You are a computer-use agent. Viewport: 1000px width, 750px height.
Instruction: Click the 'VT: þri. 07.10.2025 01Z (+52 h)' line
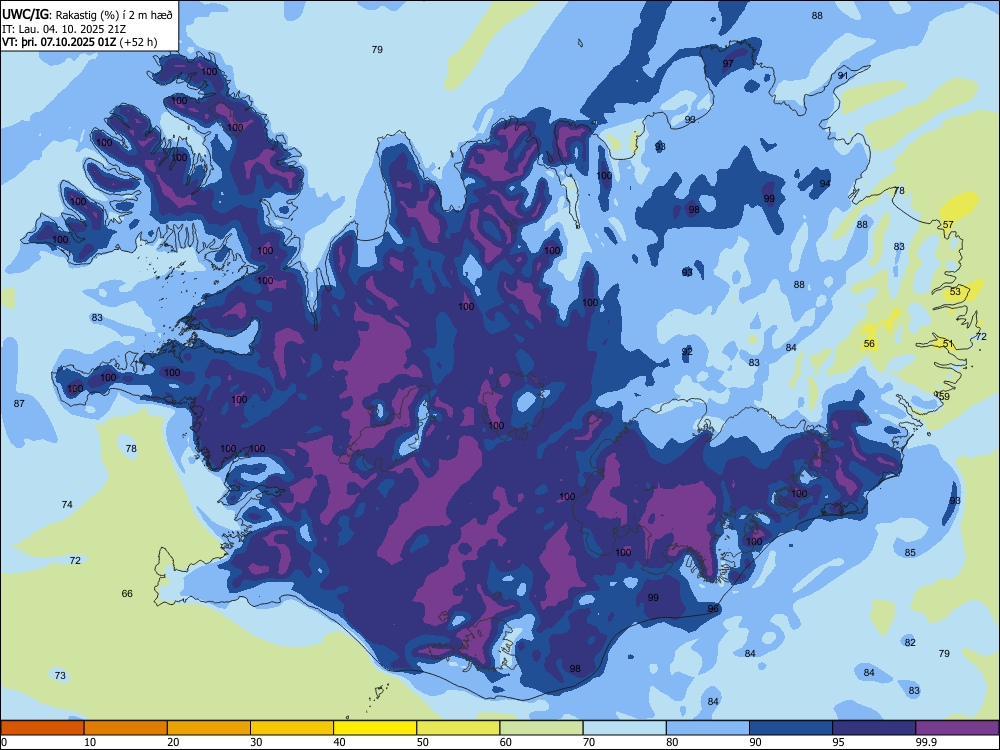79,42
